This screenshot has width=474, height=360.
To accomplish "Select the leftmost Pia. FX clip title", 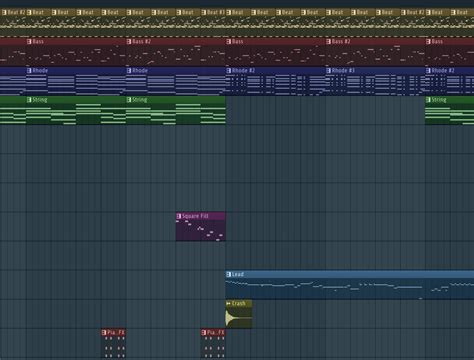I will point(116,332).
